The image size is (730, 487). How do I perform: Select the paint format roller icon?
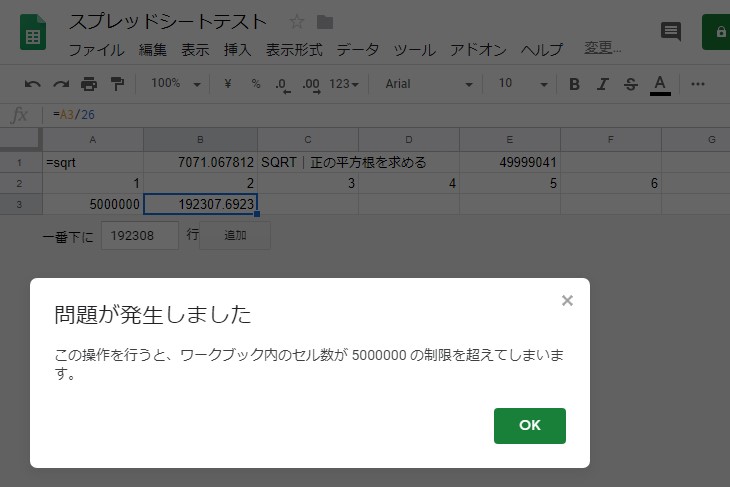pyautogui.click(x=117, y=84)
